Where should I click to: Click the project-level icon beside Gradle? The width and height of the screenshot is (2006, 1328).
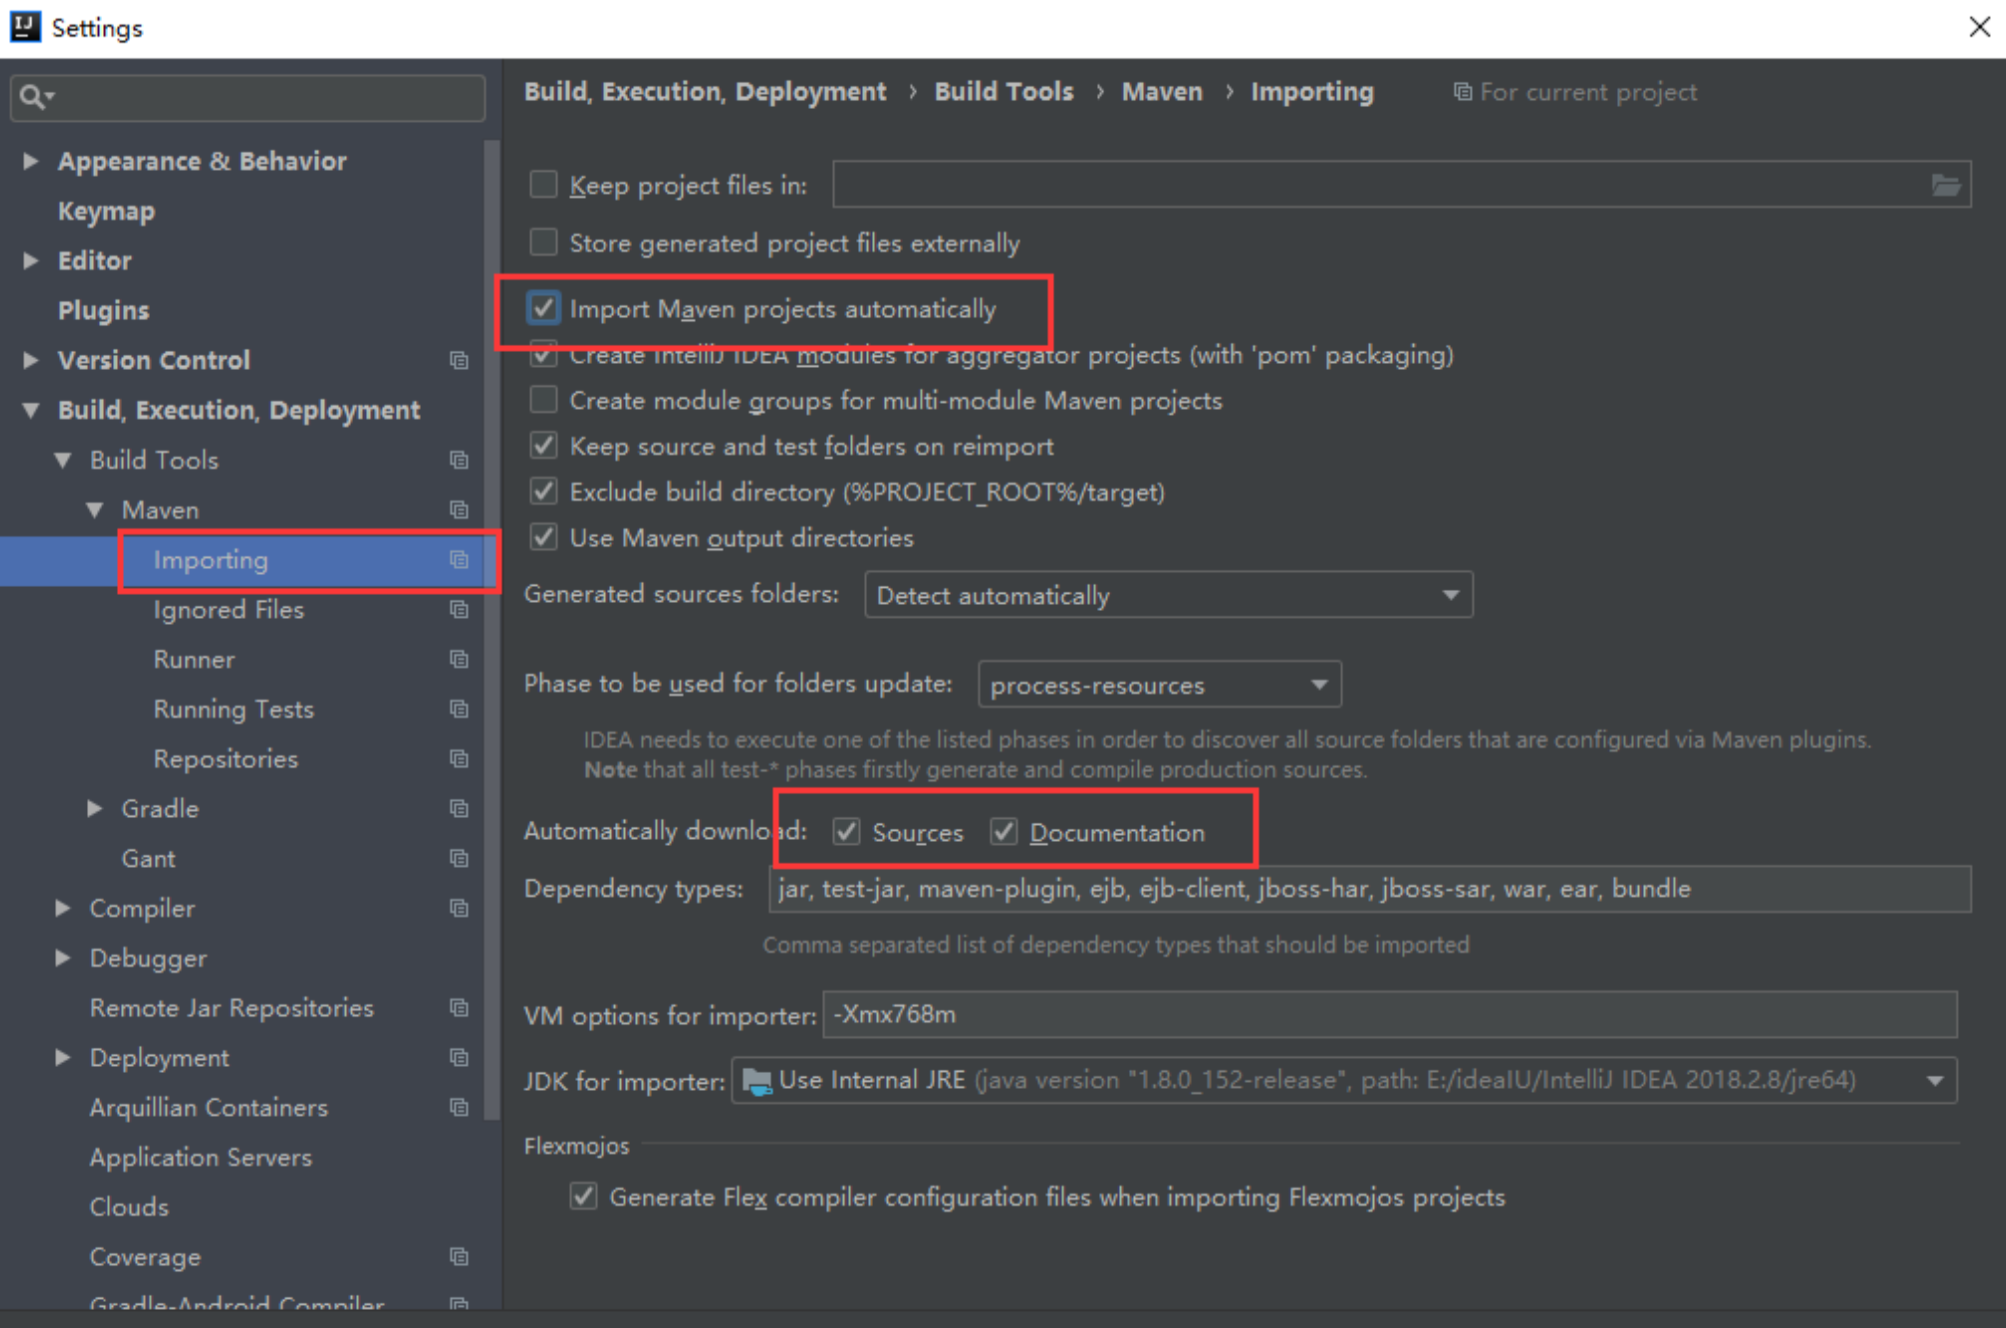[x=459, y=808]
